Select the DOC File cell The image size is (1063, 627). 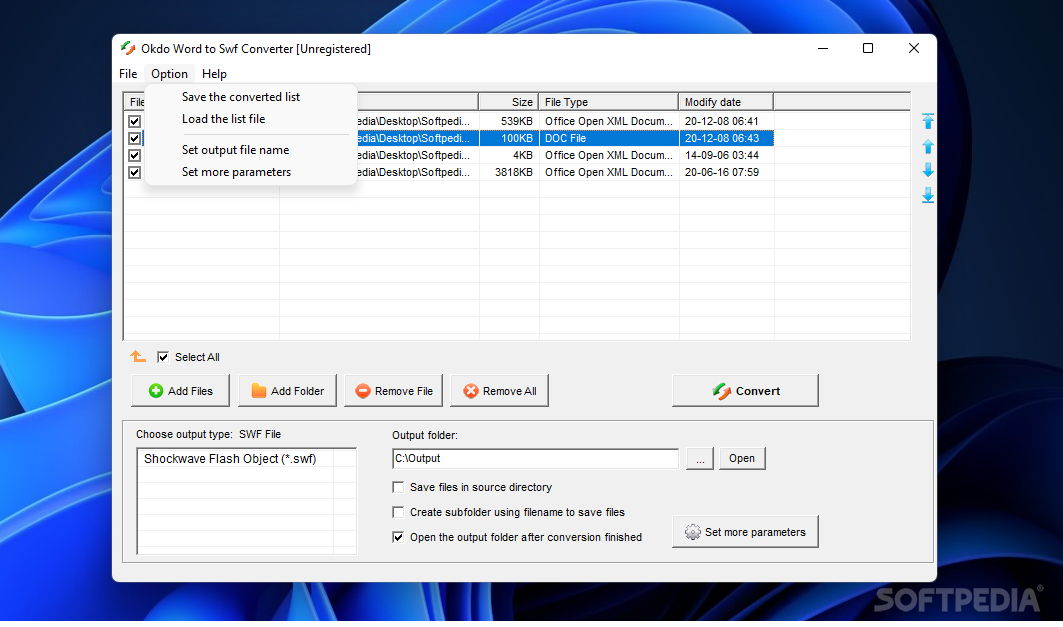(x=609, y=138)
